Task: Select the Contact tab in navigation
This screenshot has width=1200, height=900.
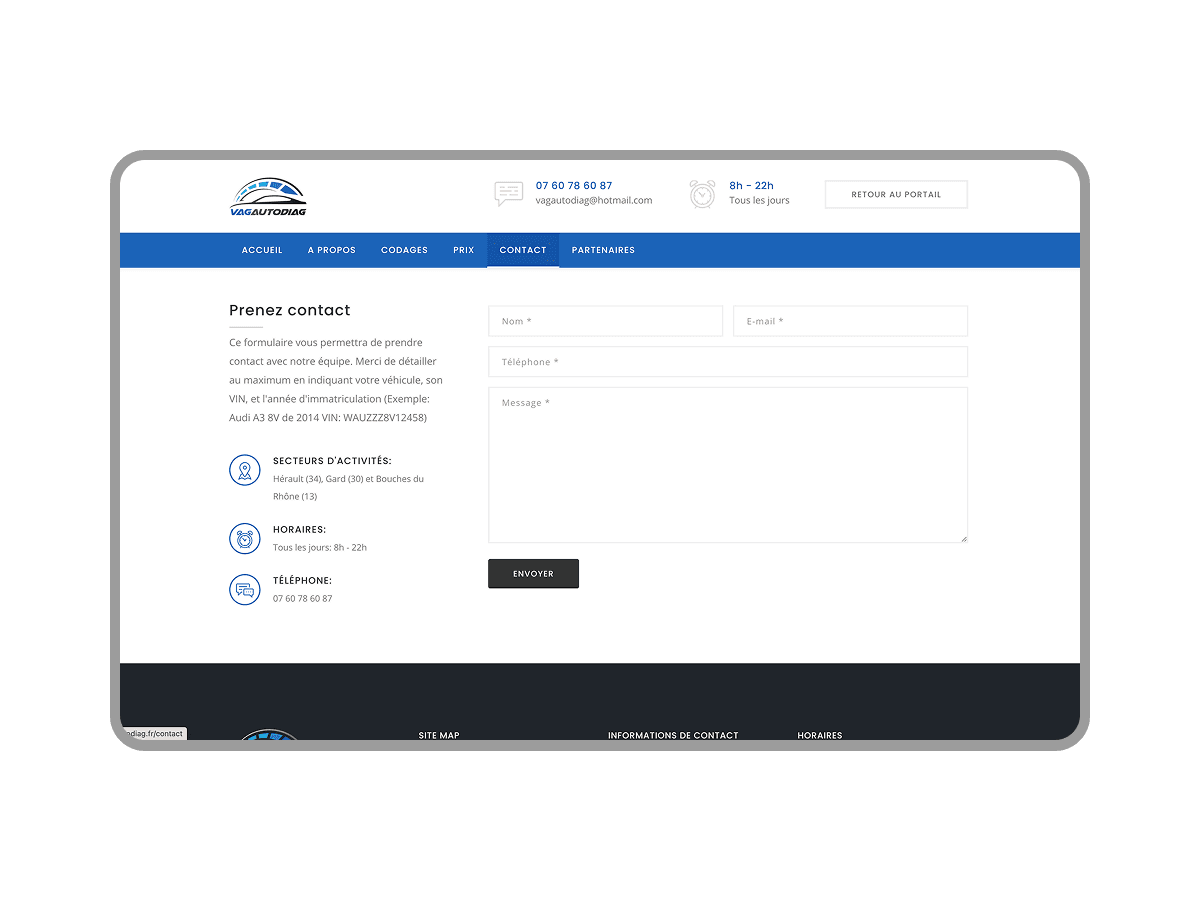Action: click(523, 250)
